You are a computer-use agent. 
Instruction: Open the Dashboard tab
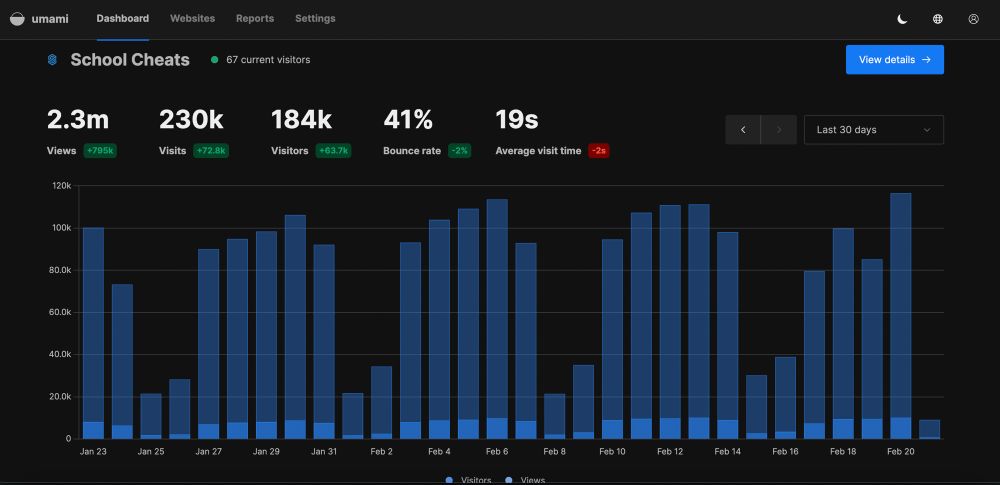click(x=122, y=19)
